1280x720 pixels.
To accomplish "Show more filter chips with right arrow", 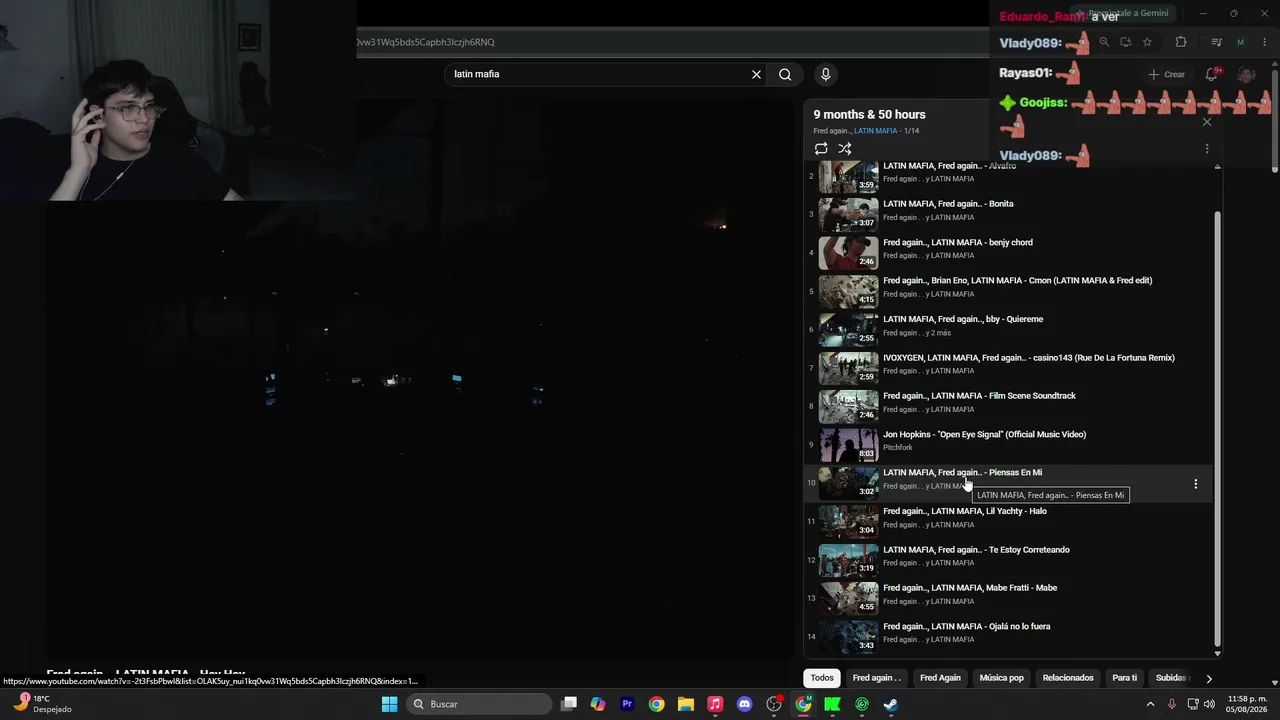I will click(x=1208, y=678).
